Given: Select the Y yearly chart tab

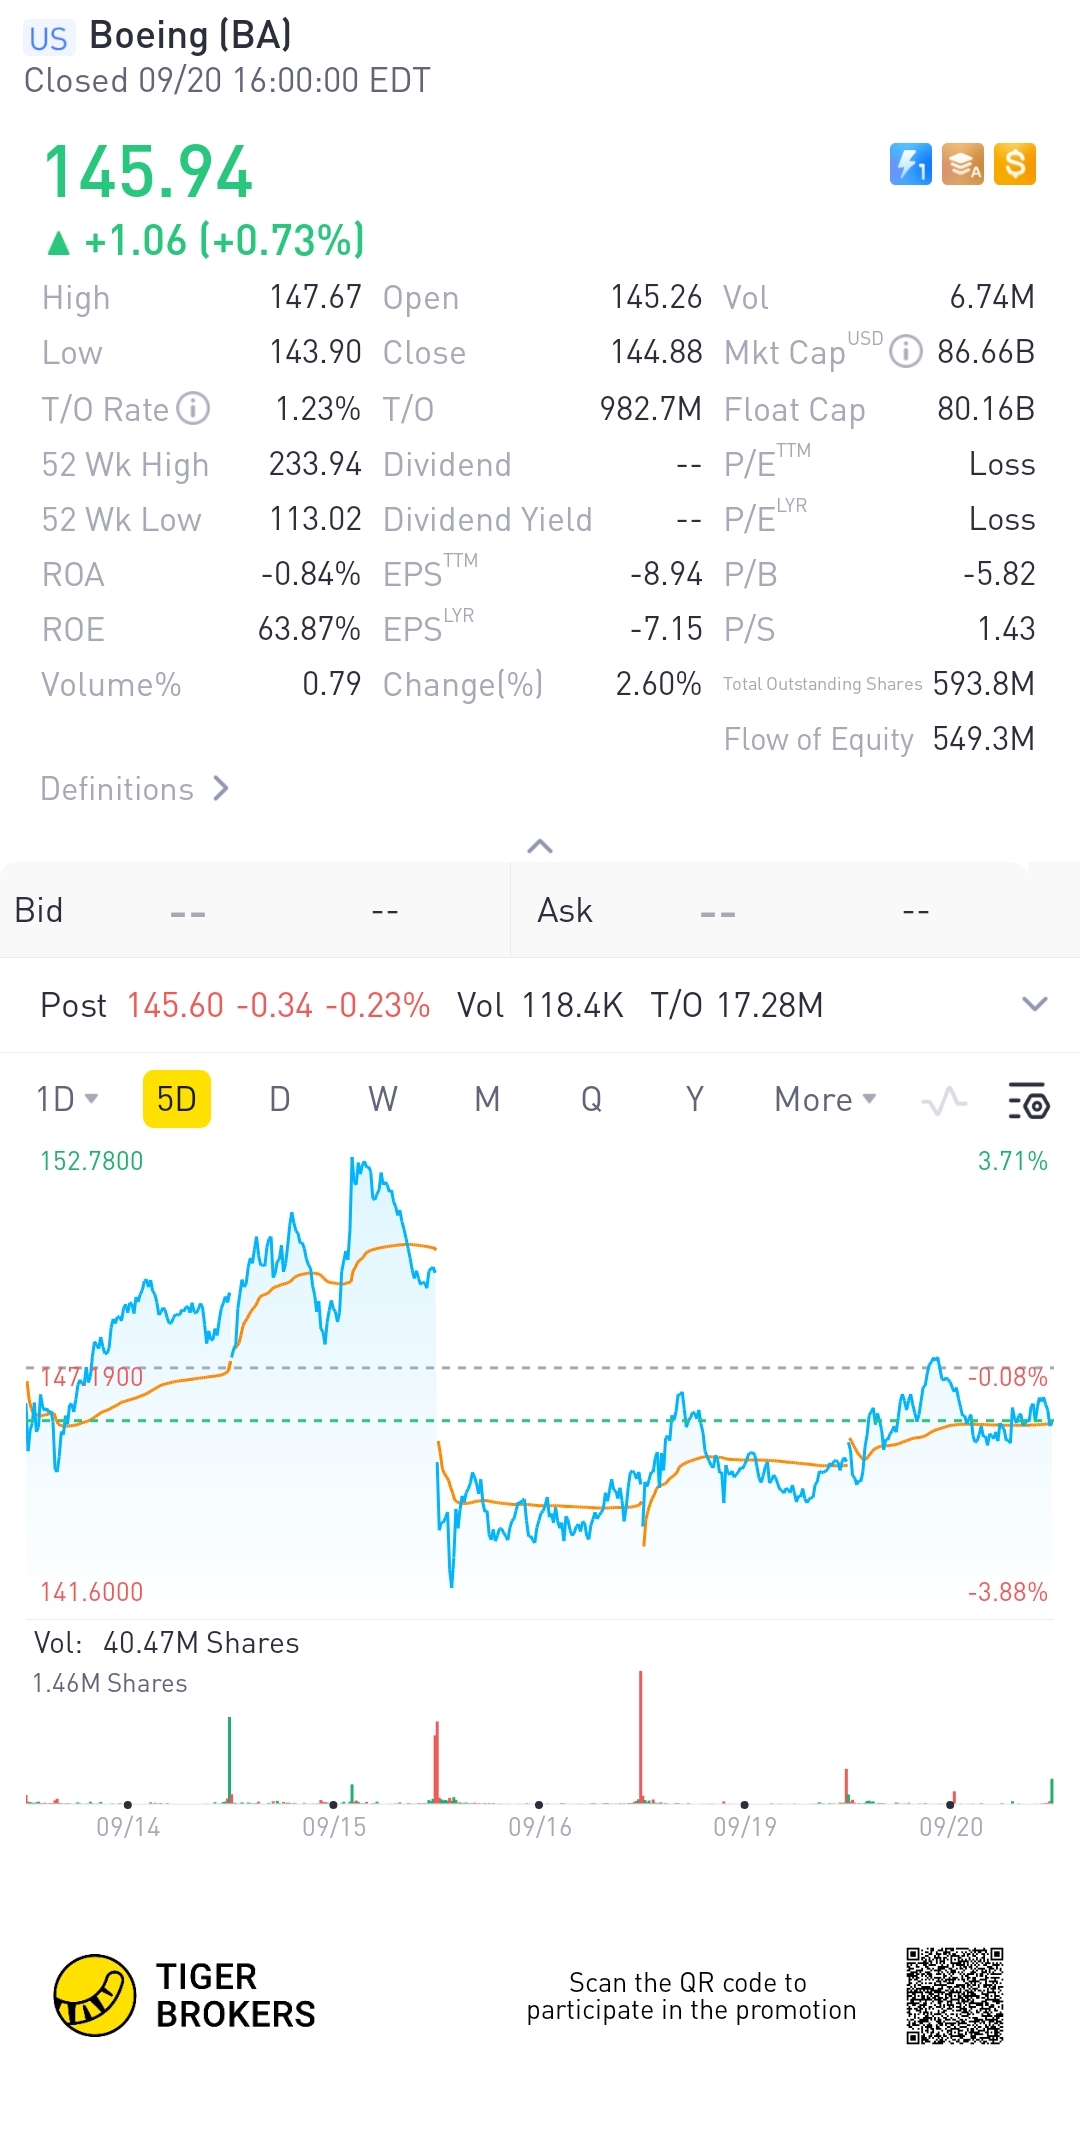Looking at the screenshot, I should (x=695, y=1099).
